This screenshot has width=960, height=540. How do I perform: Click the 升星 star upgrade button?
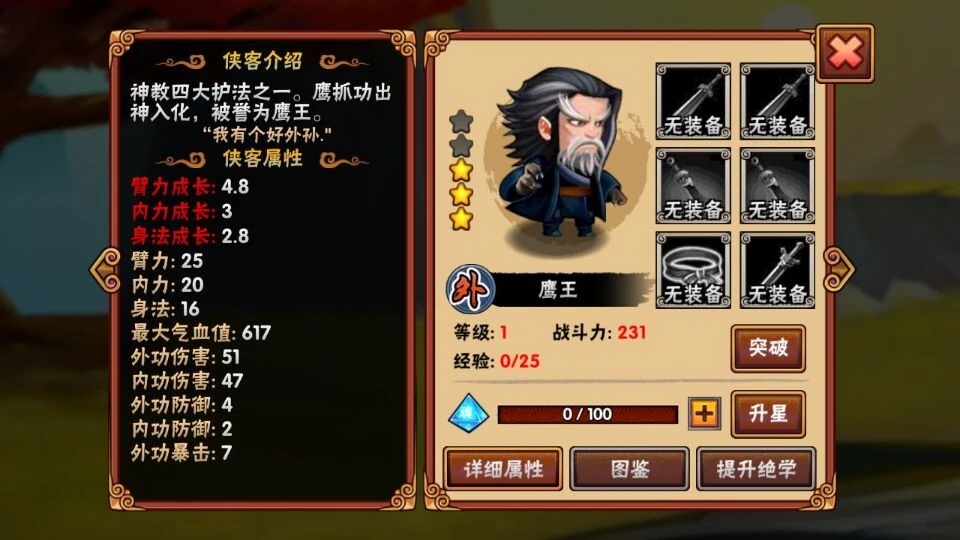point(768,414)
